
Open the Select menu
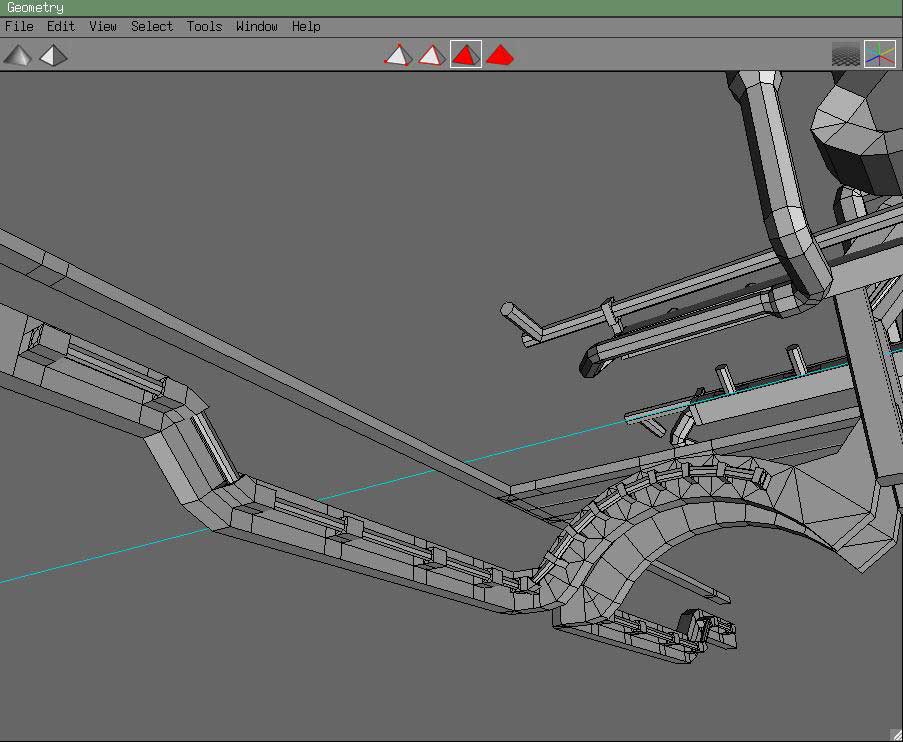point(152,26)
